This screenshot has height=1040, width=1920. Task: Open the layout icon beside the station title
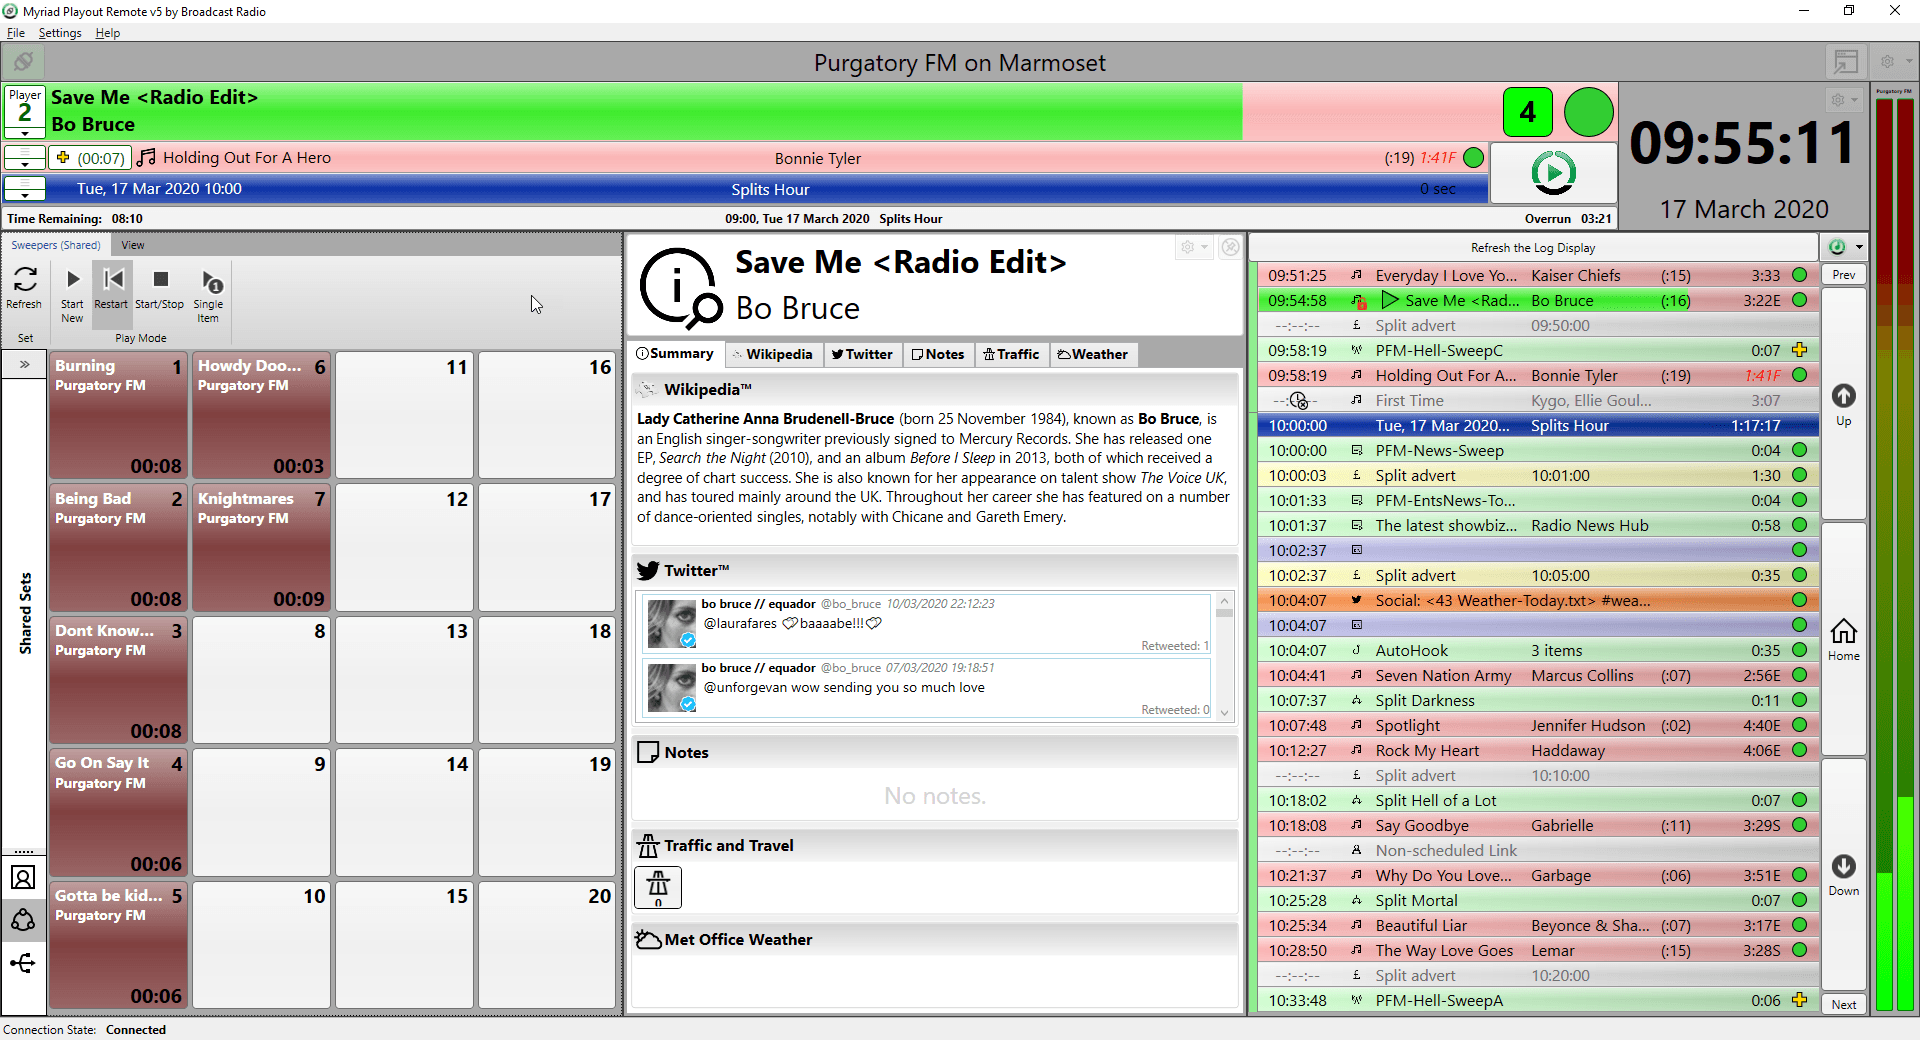pyautogui.click(x=1846, y=62)
